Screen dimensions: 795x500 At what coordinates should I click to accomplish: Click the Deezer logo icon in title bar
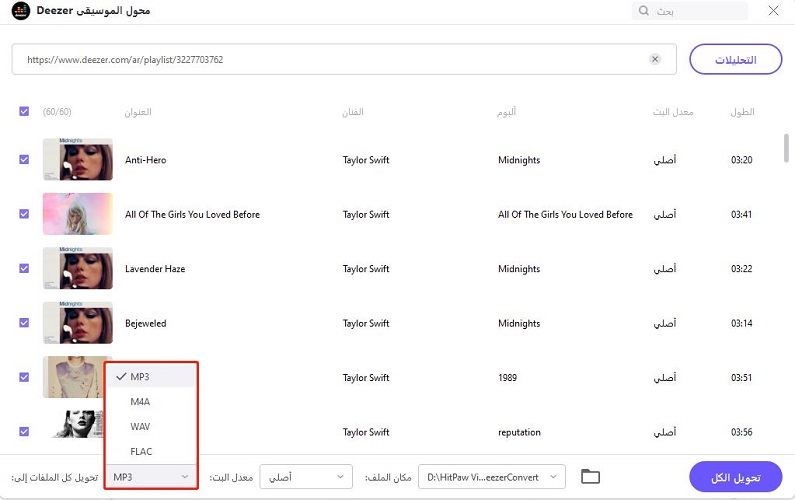[20, 11]
